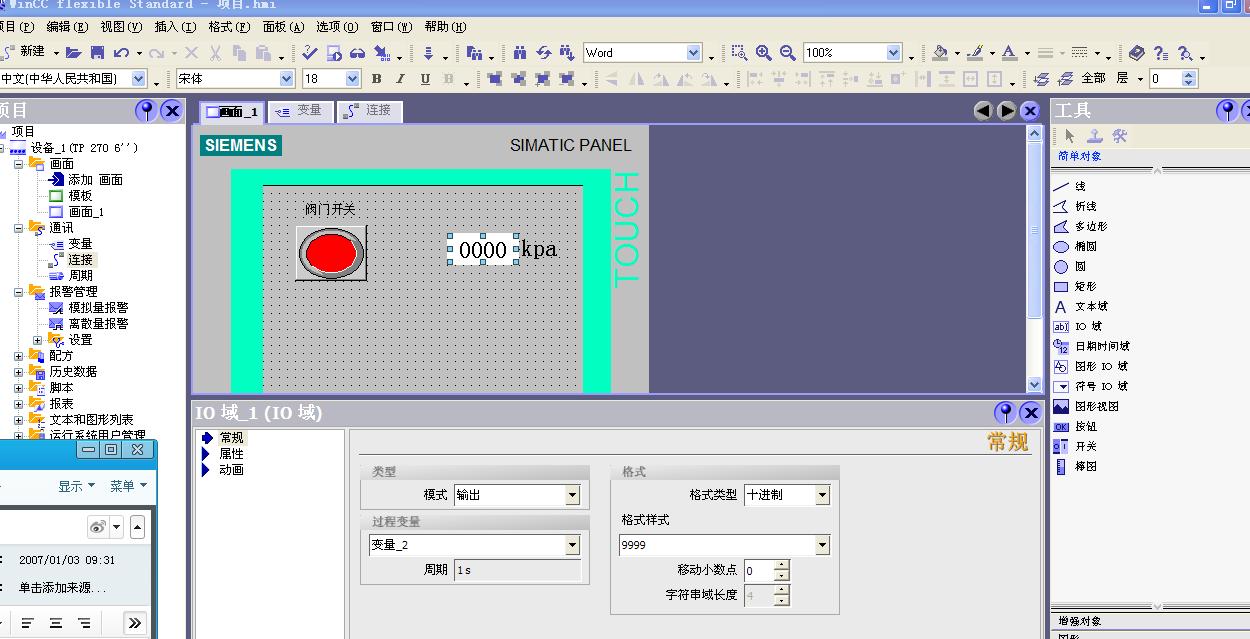Save the project using the floppy disk icon
Viewport: 1250px width, 639px height.
click(97, 52)
